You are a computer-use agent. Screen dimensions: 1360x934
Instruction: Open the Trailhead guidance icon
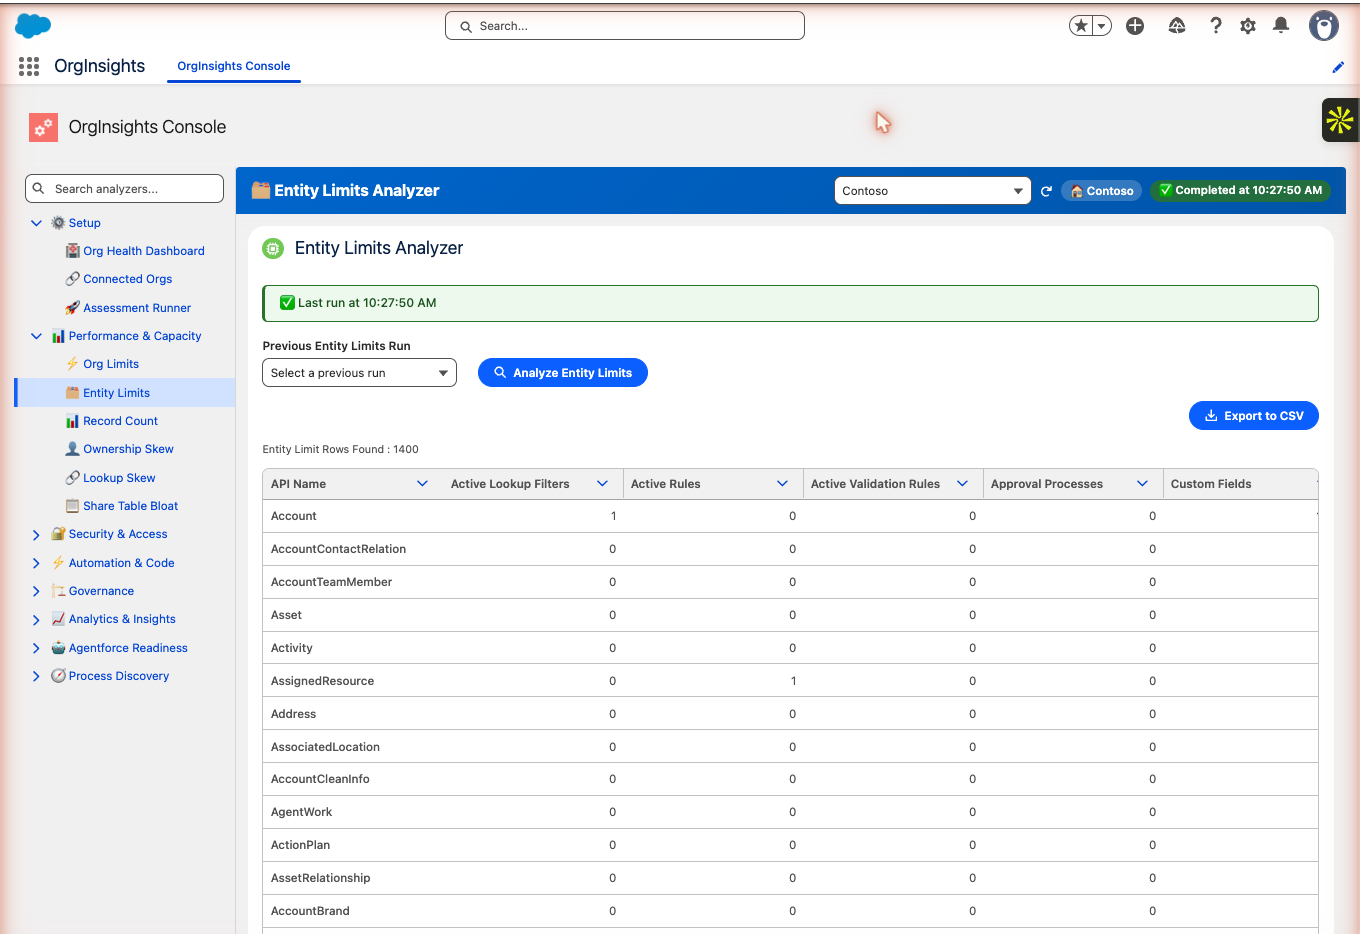(1177, 26)
